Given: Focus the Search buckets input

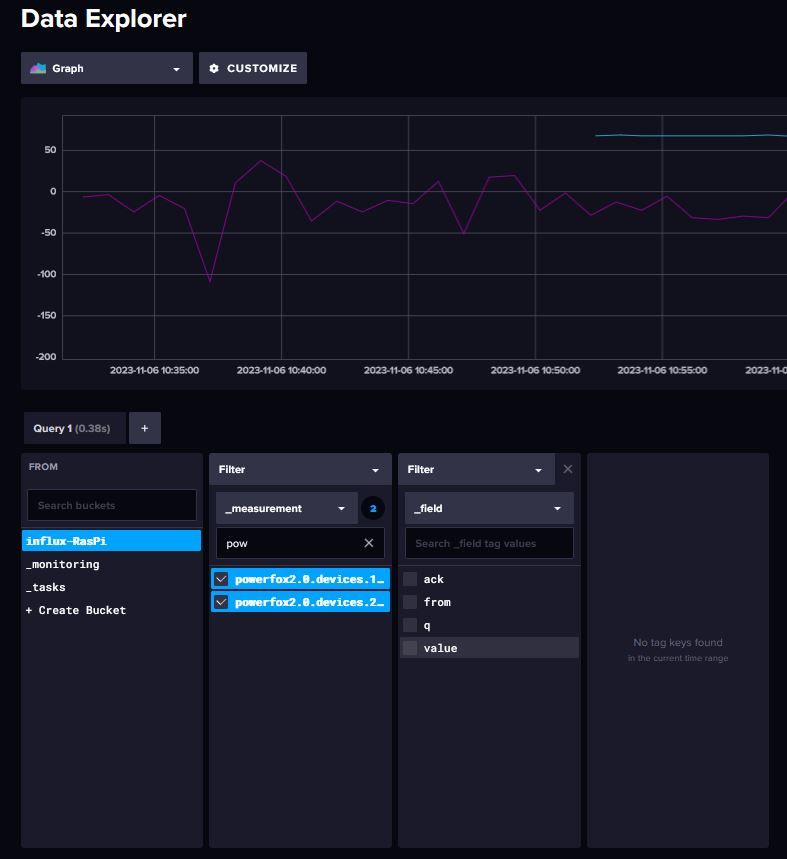Looking at the screenshot, I should pyautogui.click(x=111, y=505).
